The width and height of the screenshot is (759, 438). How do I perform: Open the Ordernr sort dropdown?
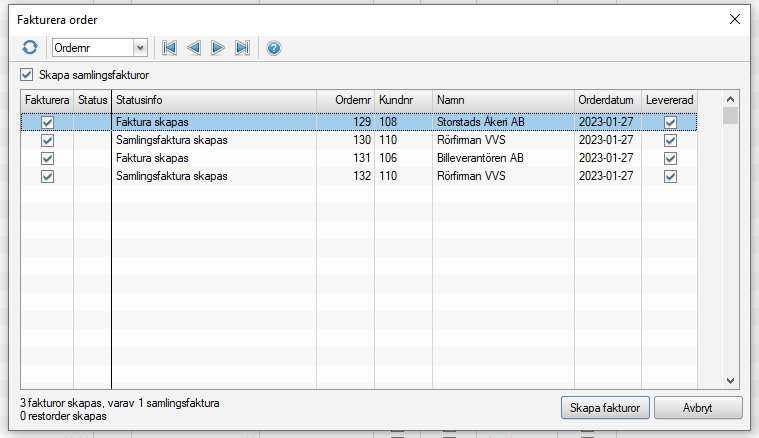coord(140,47)
